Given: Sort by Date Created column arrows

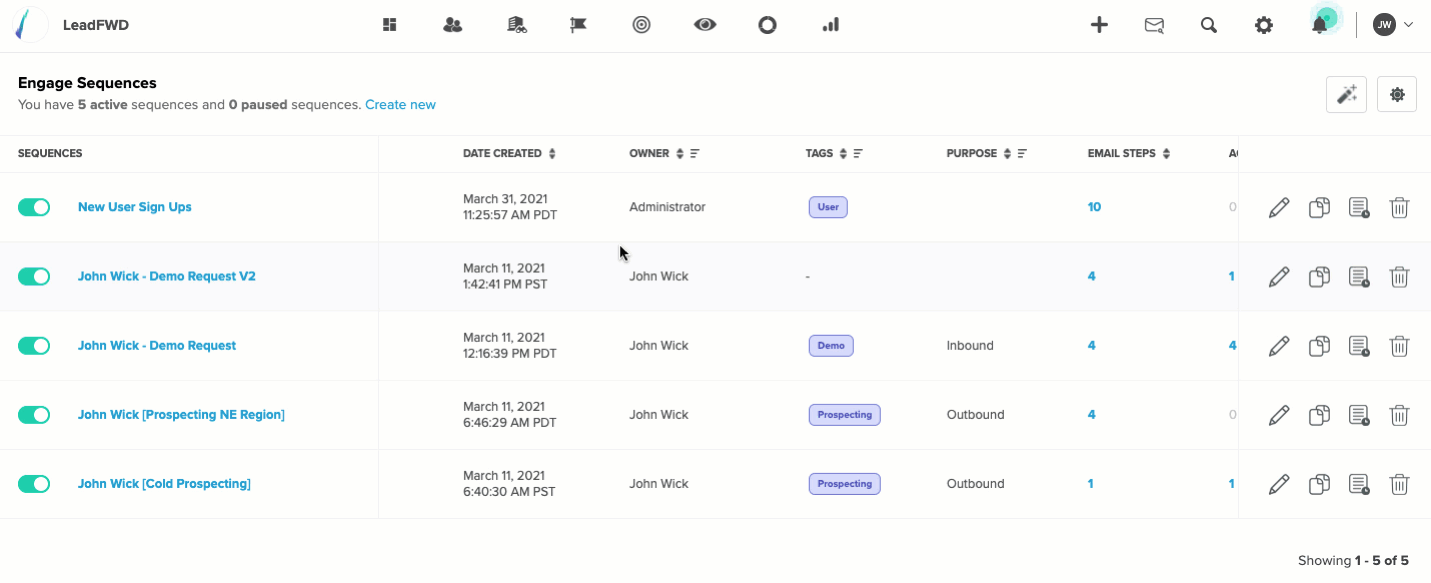Looking at the screenshot, I should [552, 154].
